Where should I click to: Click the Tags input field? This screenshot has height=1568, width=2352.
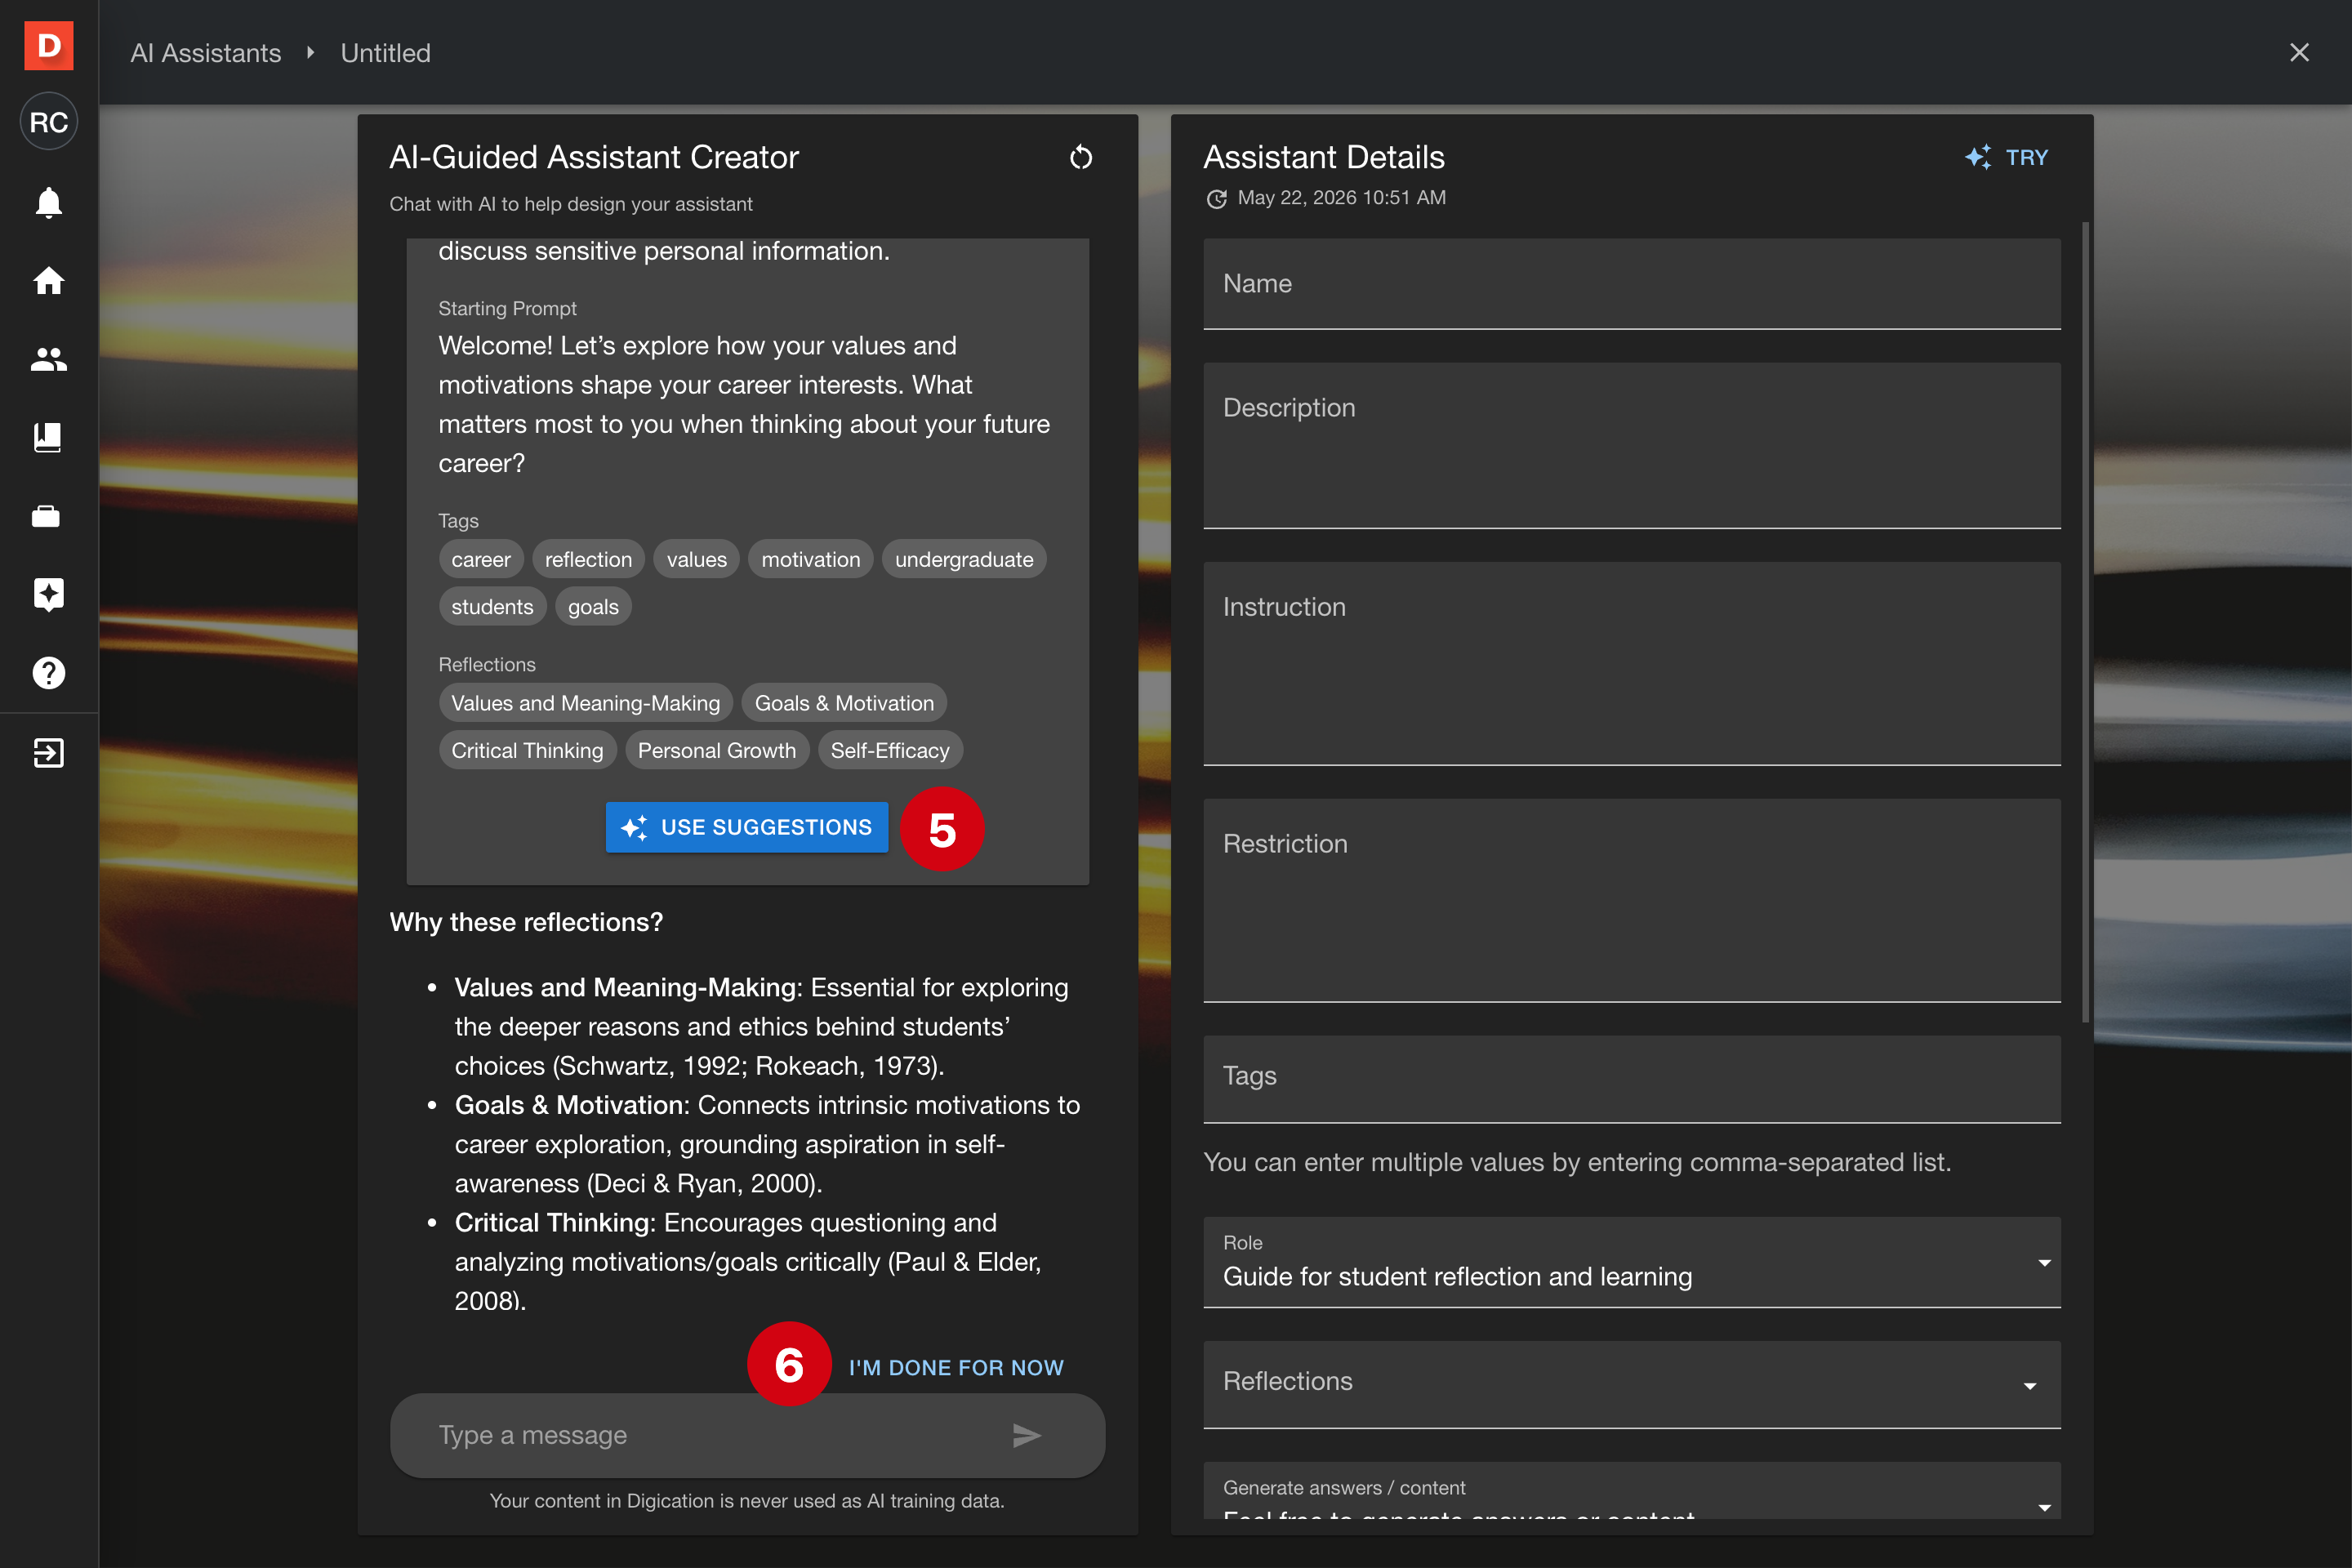[1632, 1078]
